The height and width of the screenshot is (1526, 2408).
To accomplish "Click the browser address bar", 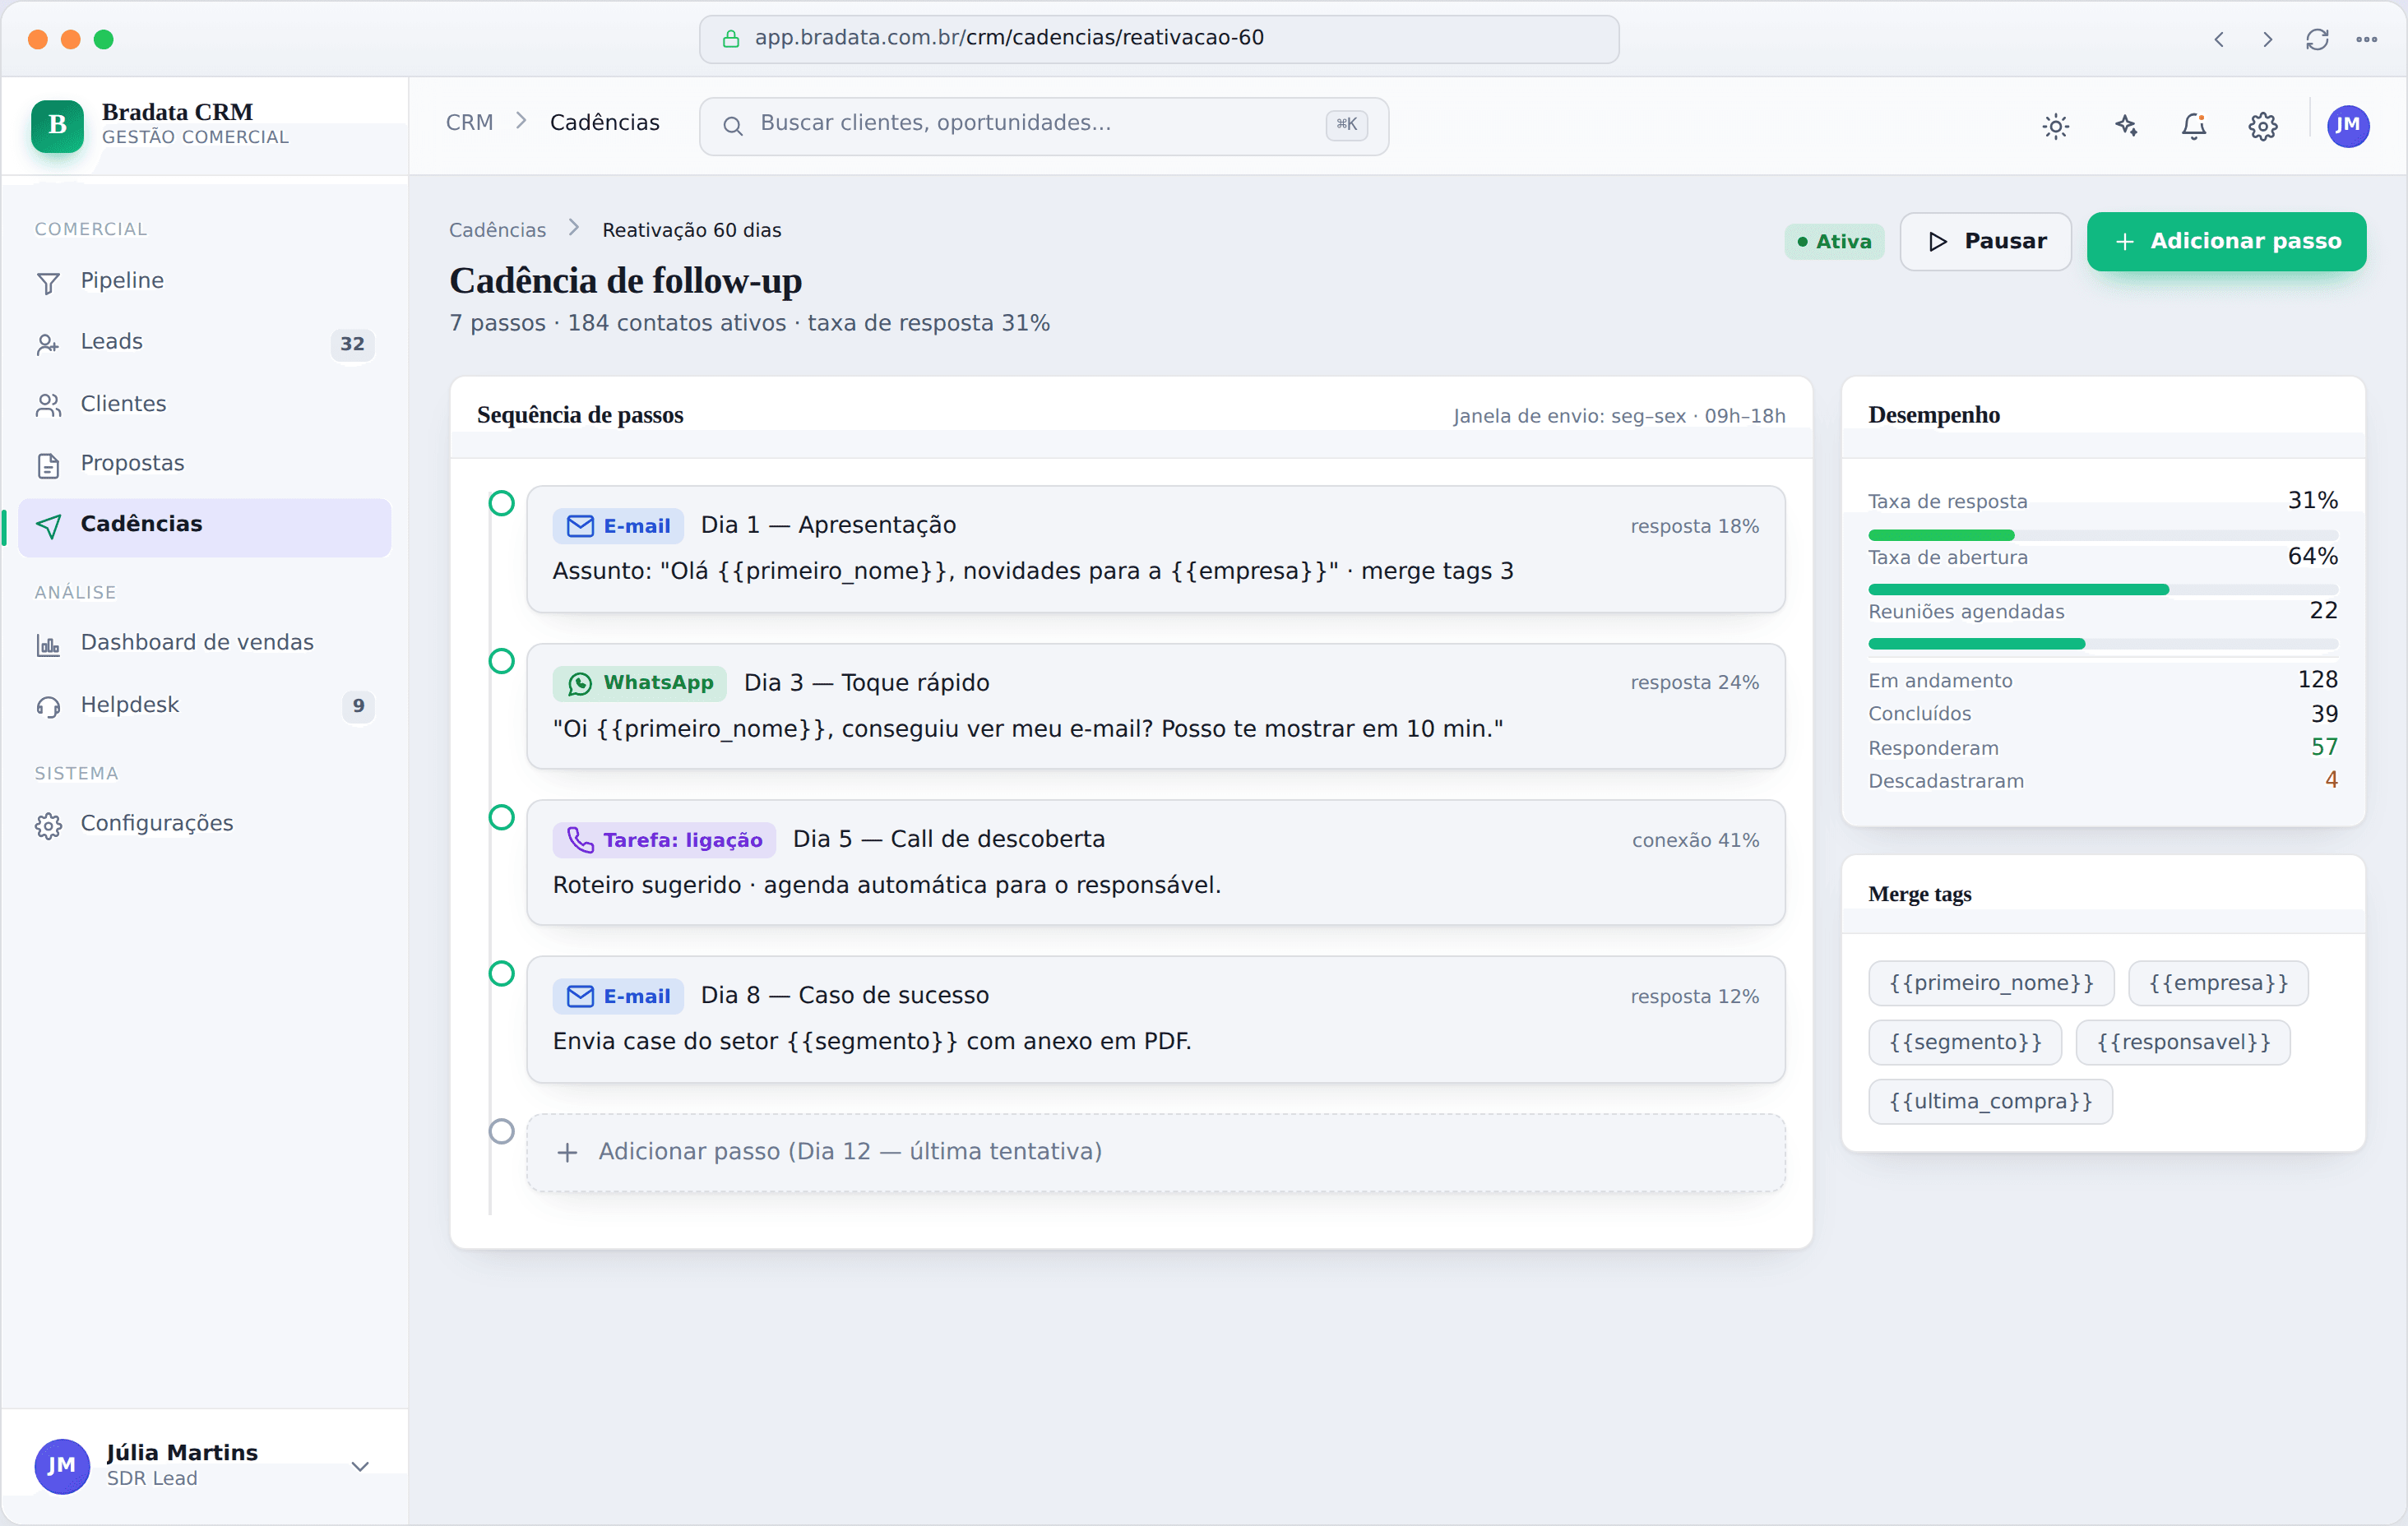I will click(x=1158, y=39).
